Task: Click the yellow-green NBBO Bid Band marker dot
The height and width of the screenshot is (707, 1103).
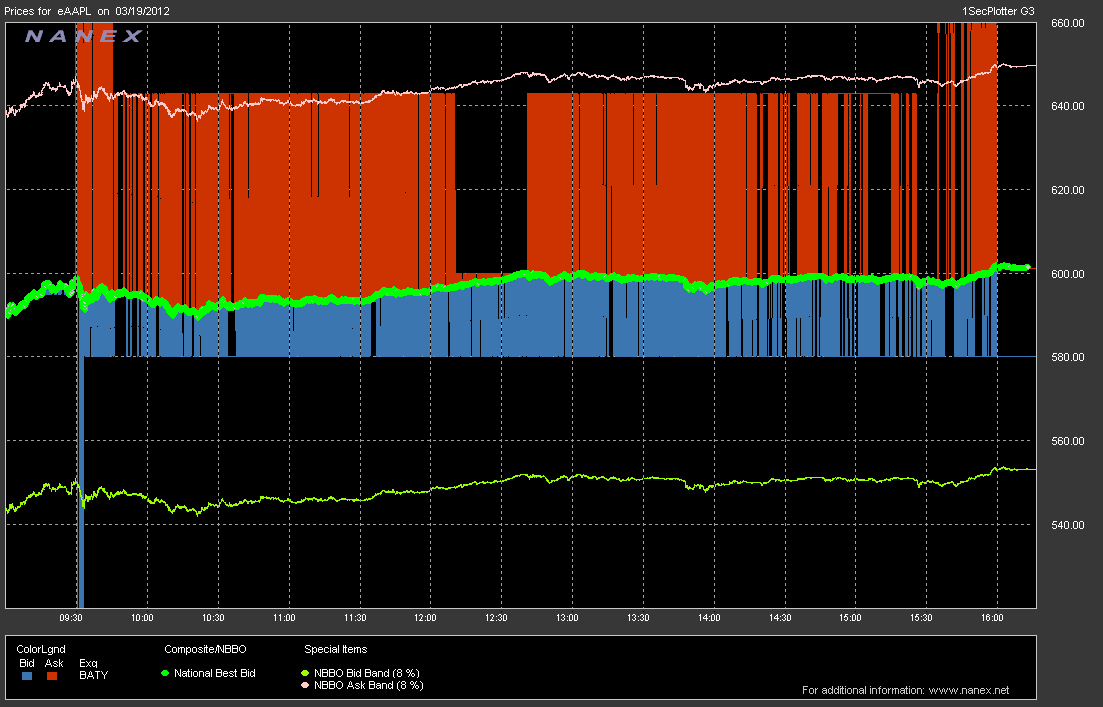Action: click(305, 673)
